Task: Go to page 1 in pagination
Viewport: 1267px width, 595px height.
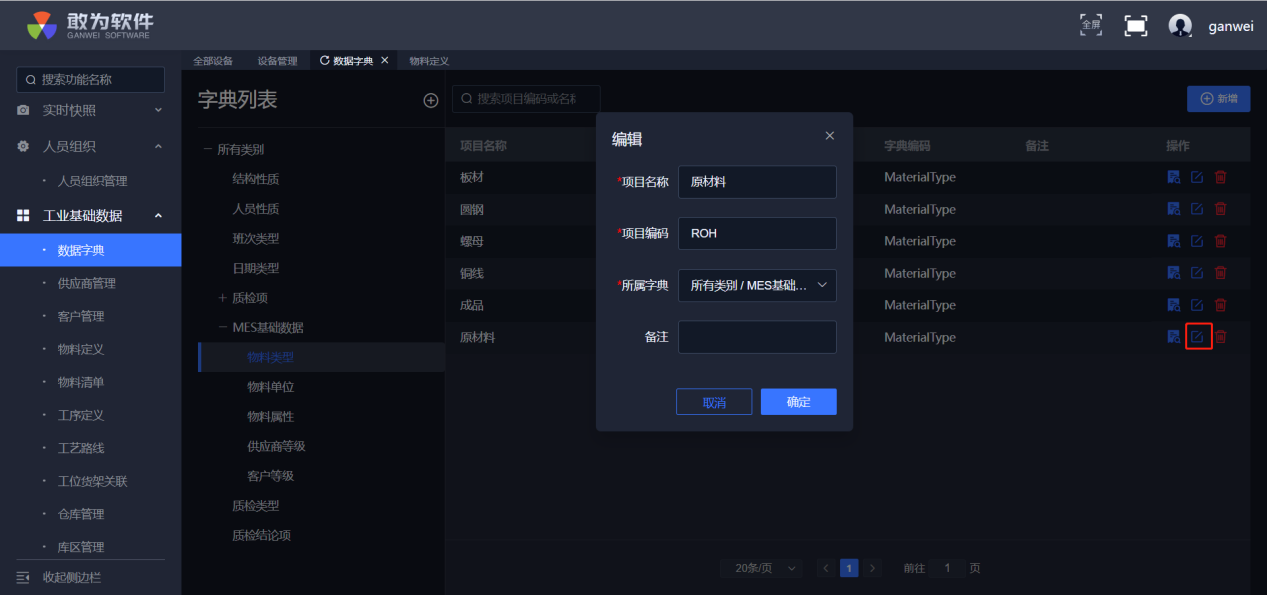Action: pos(849,568)
